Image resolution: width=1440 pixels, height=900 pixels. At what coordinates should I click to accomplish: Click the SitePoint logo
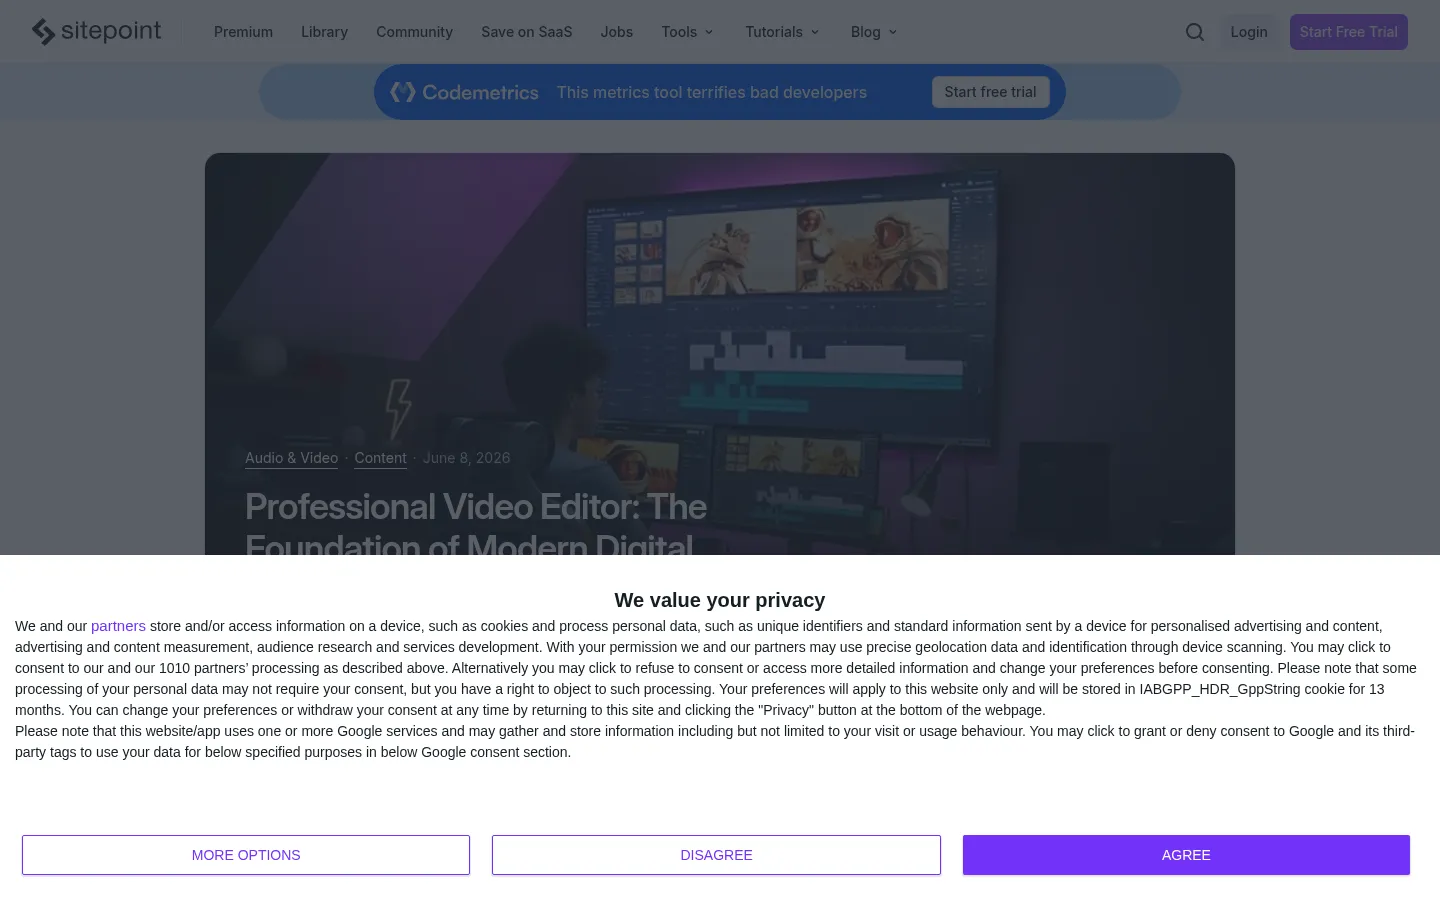96,32
